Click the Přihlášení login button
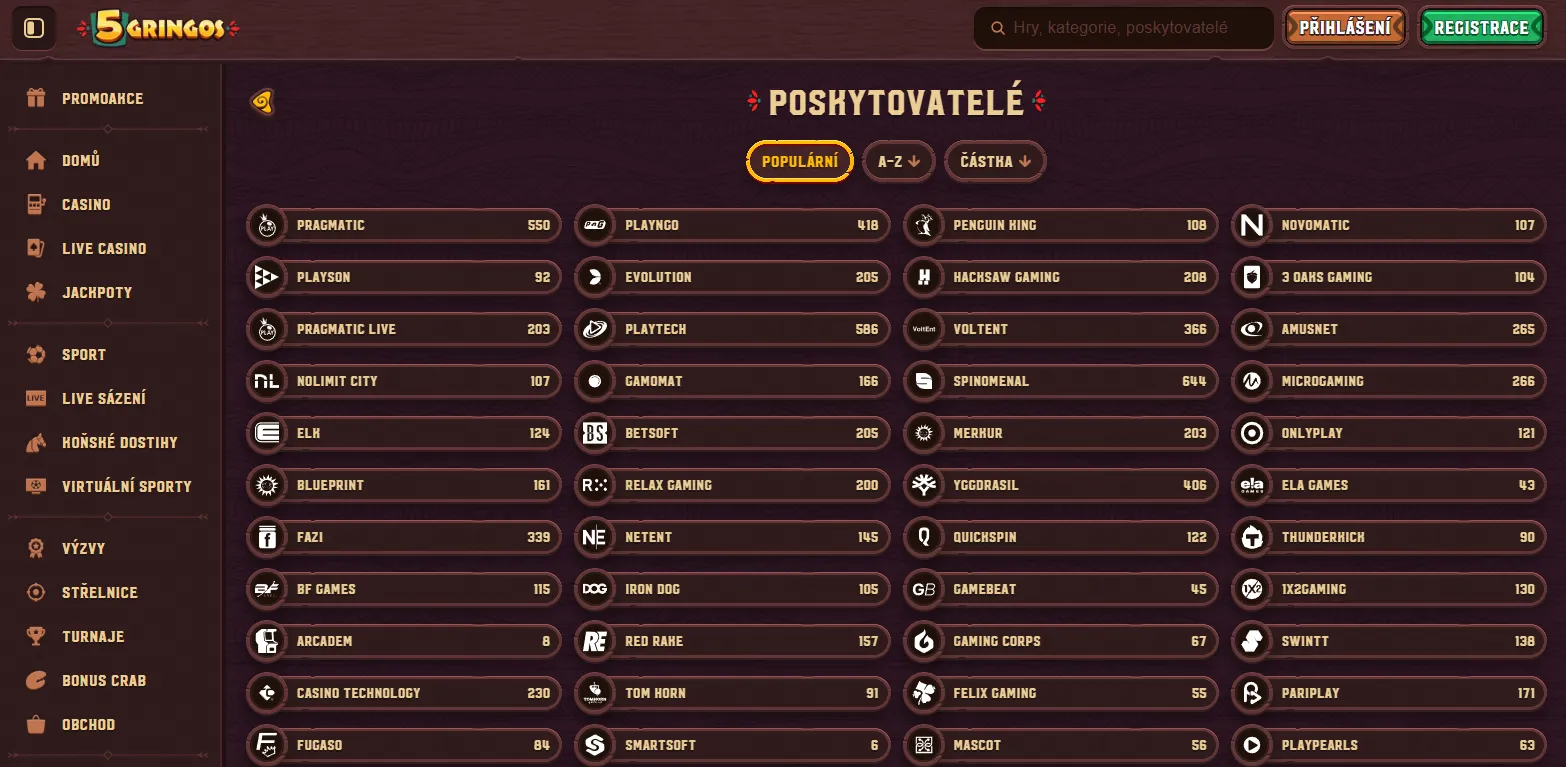Viewport: 1566px width, 767px height. [1345, 28]
